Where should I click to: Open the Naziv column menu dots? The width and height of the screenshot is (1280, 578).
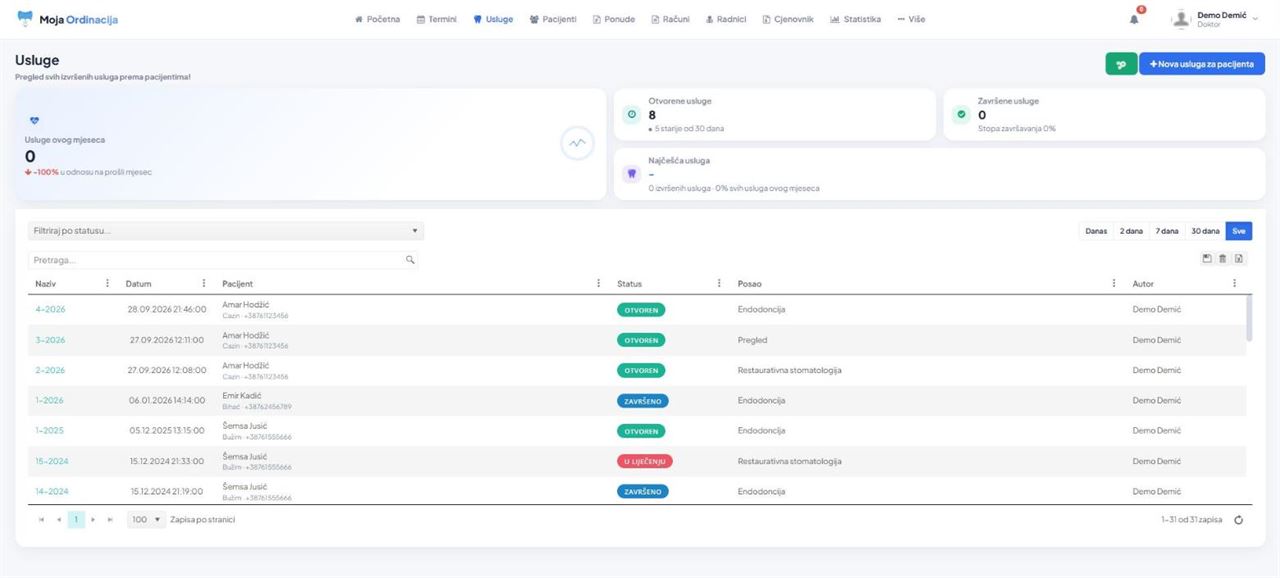click(108, 284)
